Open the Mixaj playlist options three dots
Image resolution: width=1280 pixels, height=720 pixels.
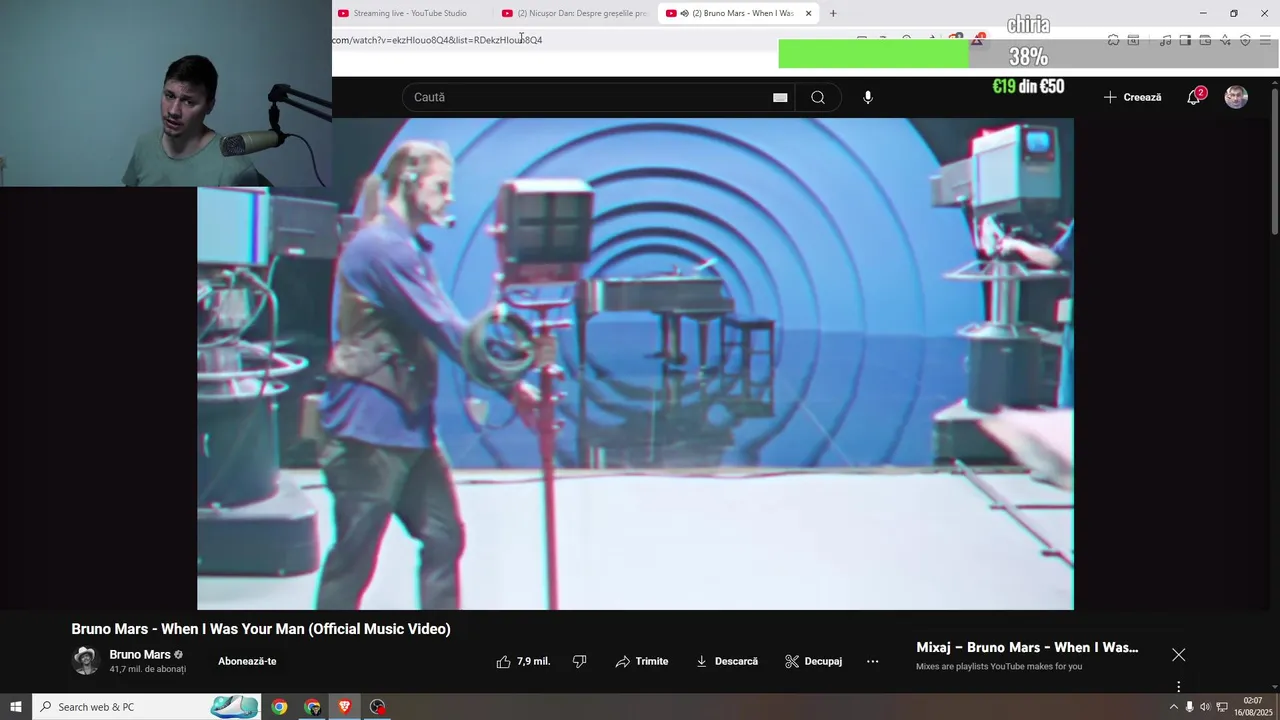pyautogui.click(x=1179, y=687)
